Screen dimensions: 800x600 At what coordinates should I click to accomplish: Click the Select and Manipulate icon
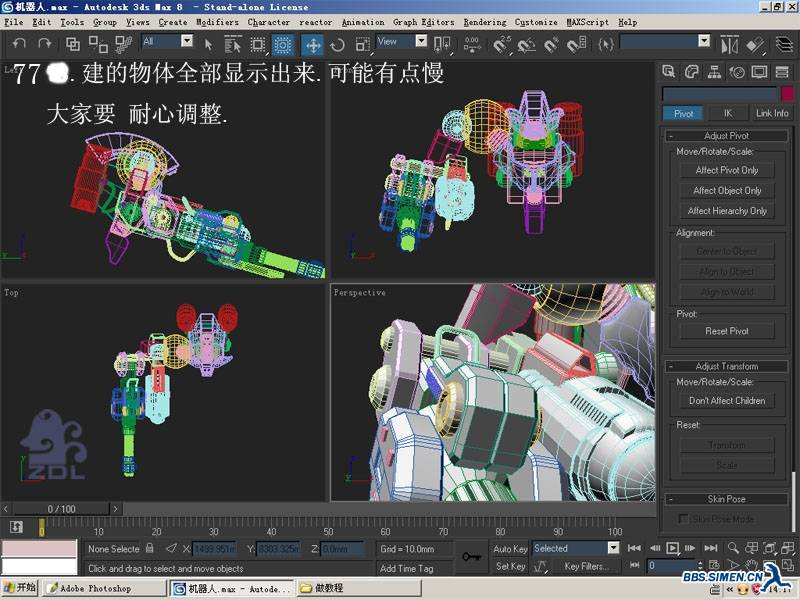tap(472, 45)
